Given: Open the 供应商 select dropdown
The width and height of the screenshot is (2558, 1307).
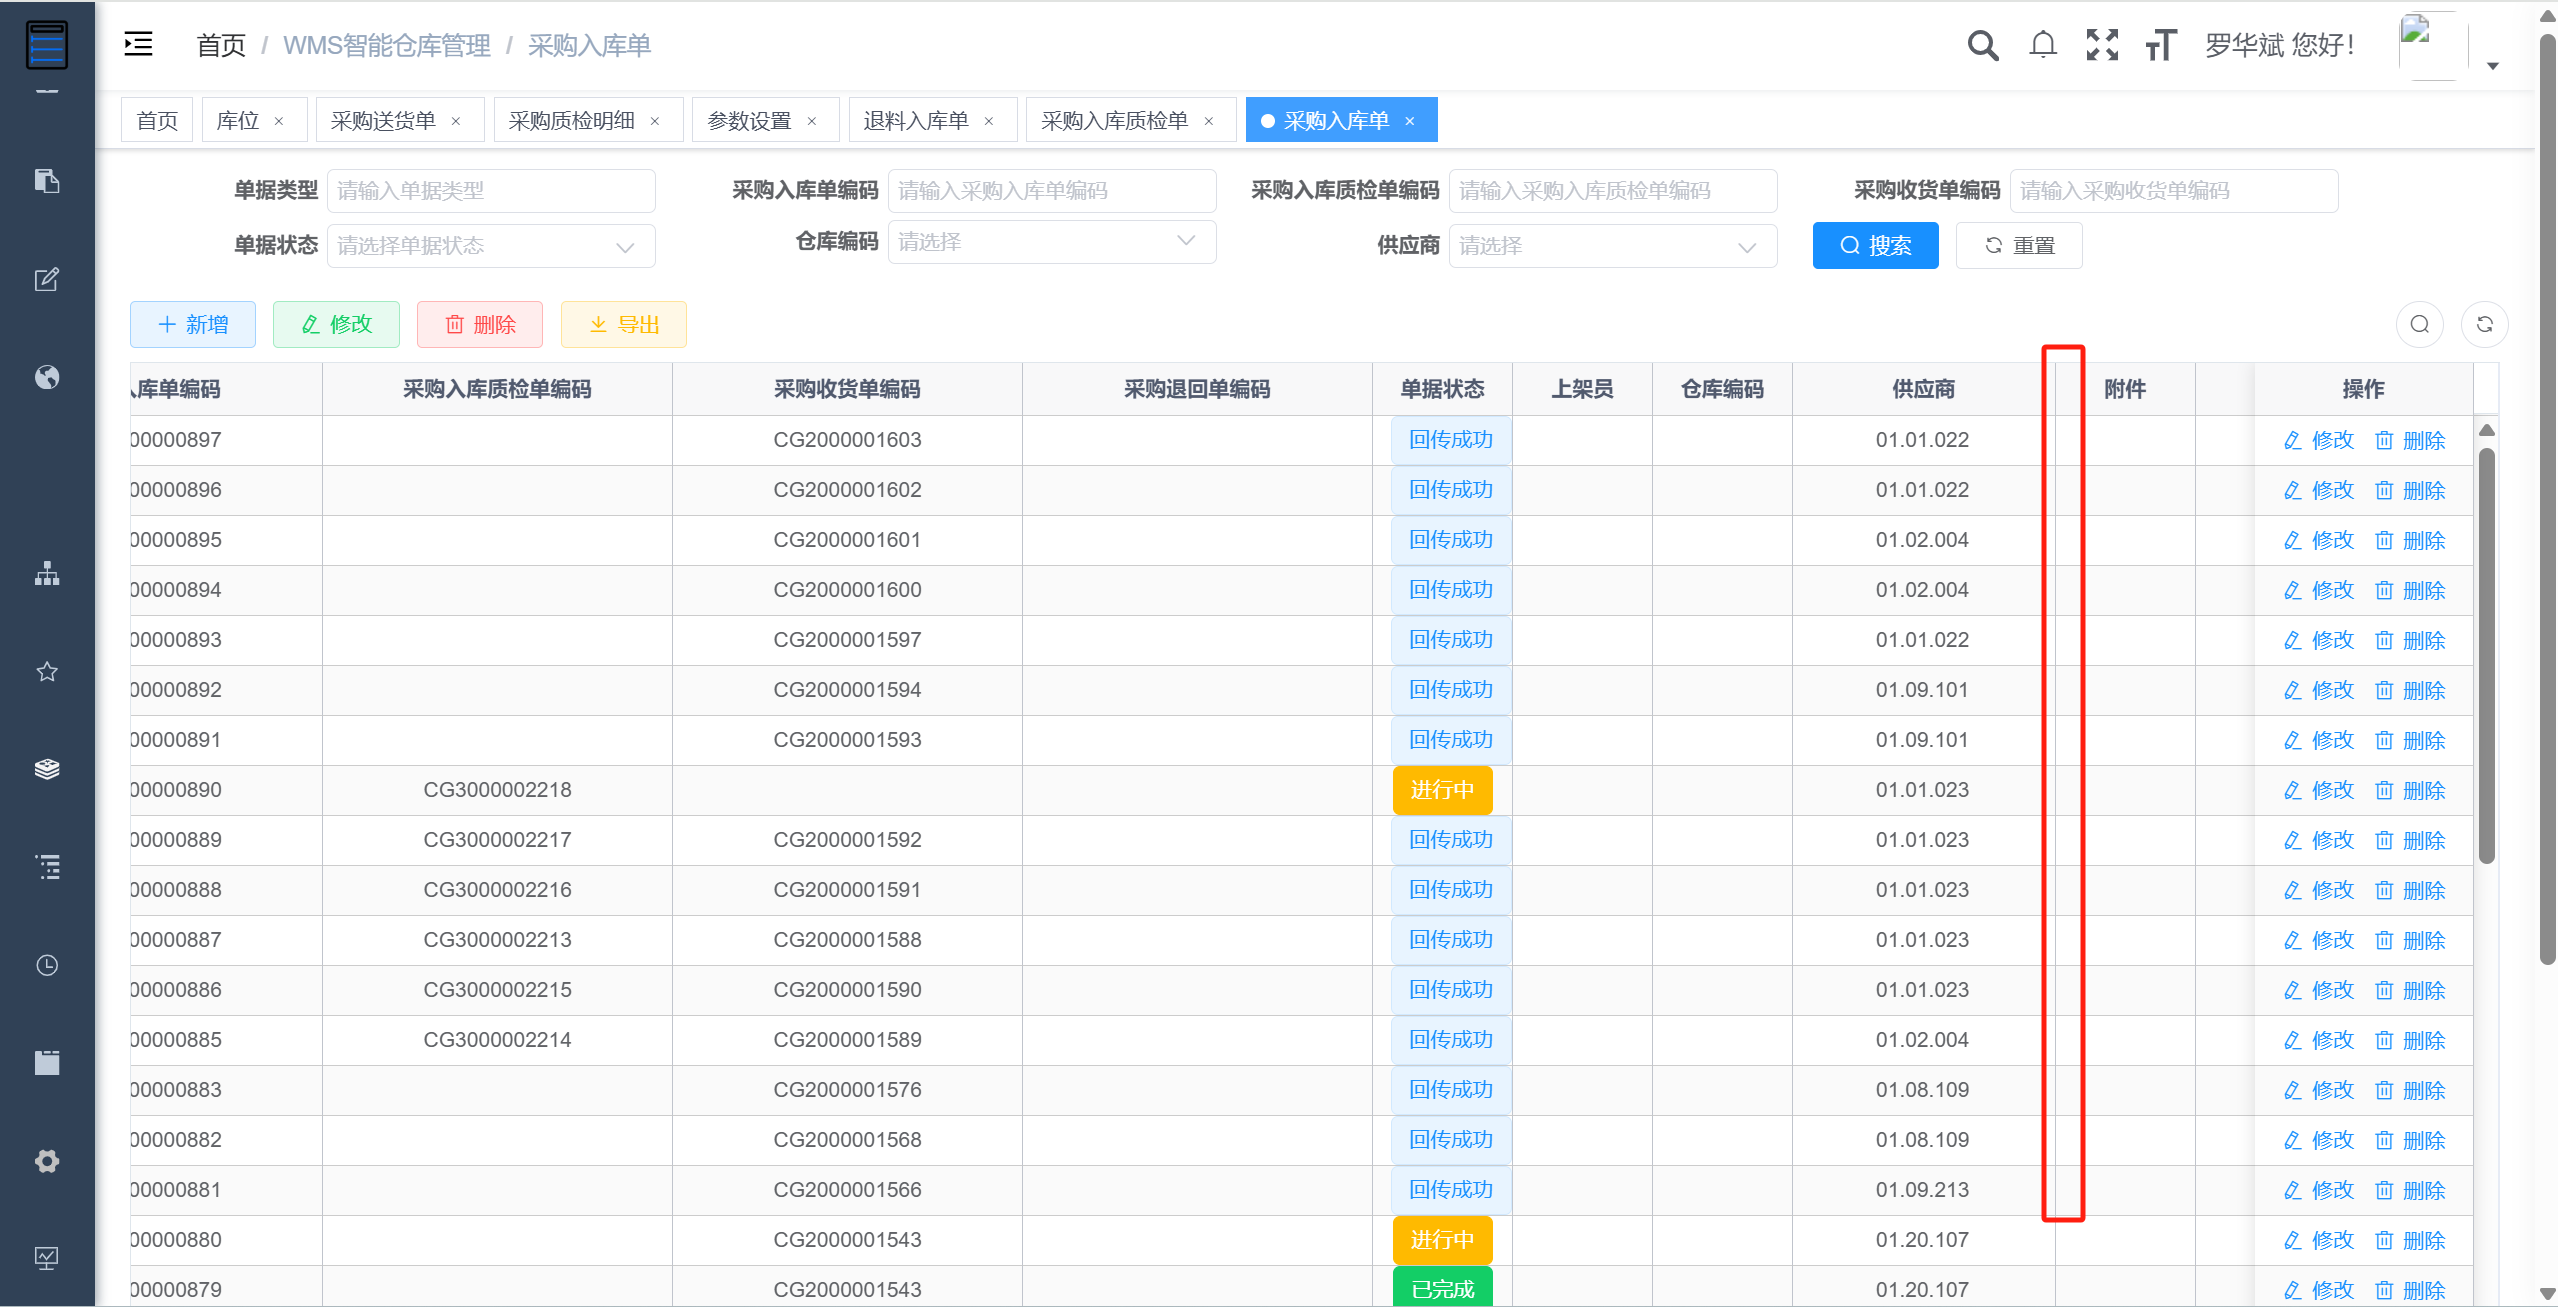Looking at the screenshot, I should [1613, 246].
